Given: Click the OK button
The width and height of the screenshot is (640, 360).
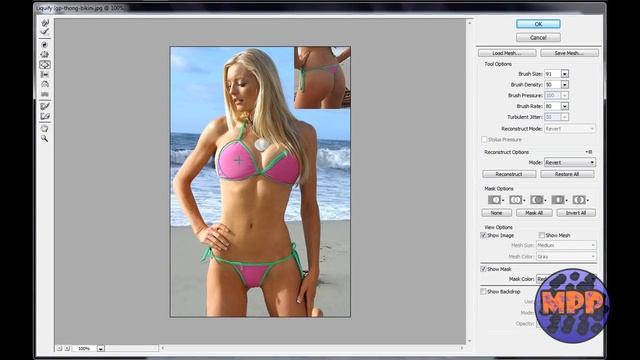Looking at the screenshot, I should coord(538,24).
